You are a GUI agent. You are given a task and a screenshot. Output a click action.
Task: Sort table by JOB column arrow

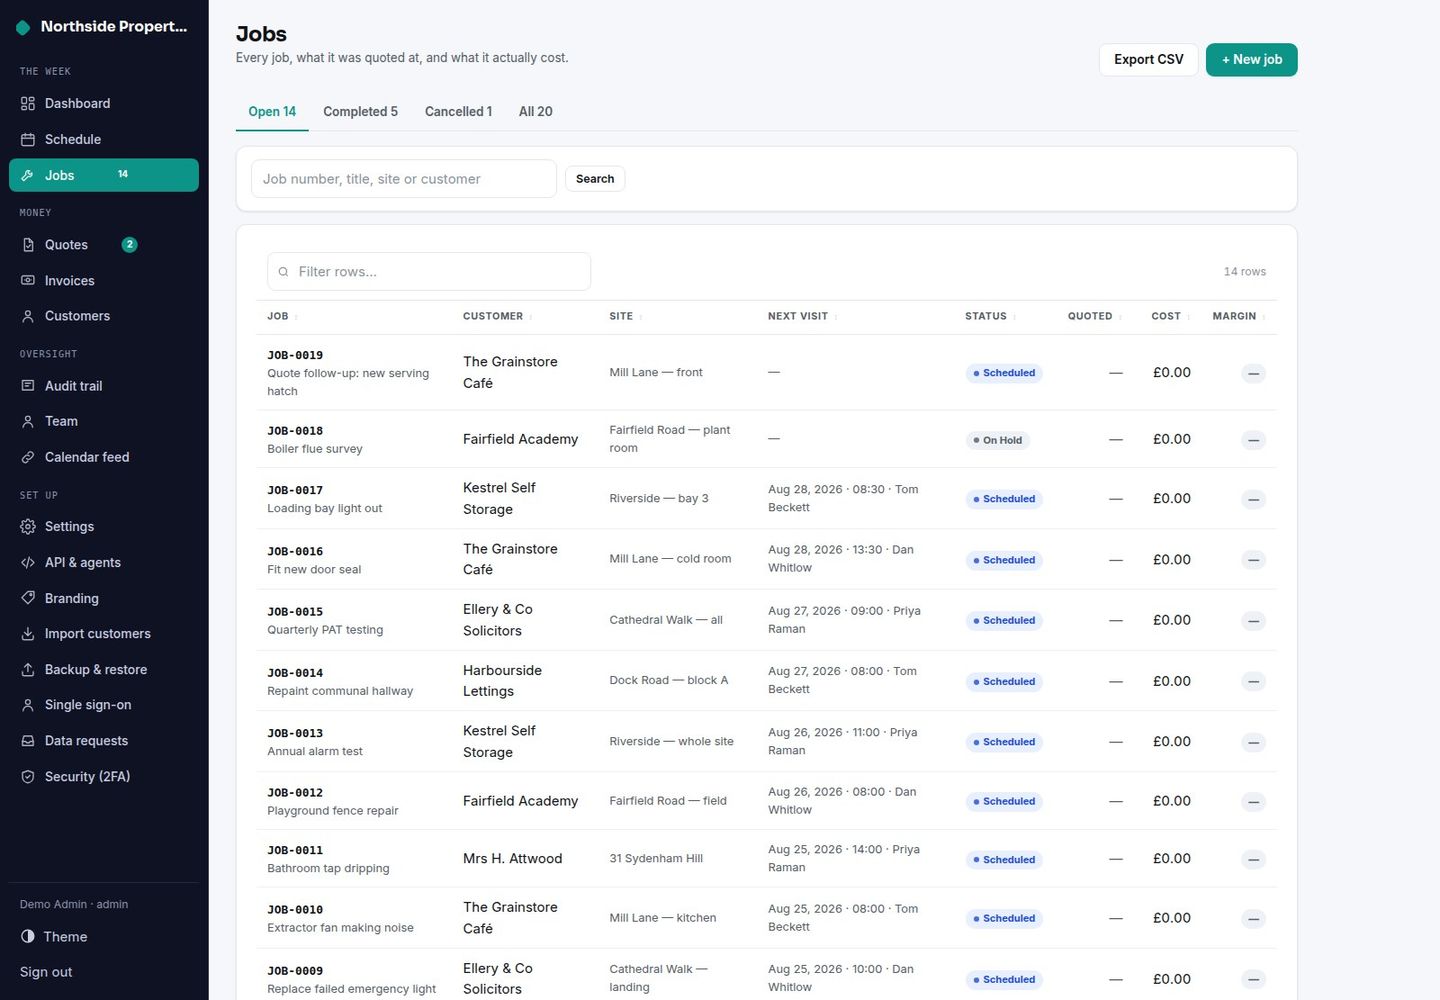click(296, 317)
